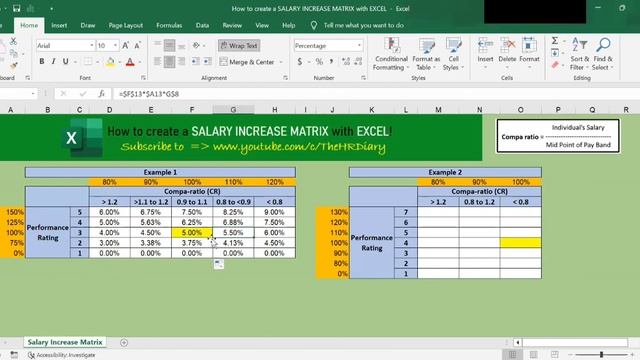This screenshot has width=640, height=360.
Task: Click Increase Font Size icon
Action: [125, 45]
